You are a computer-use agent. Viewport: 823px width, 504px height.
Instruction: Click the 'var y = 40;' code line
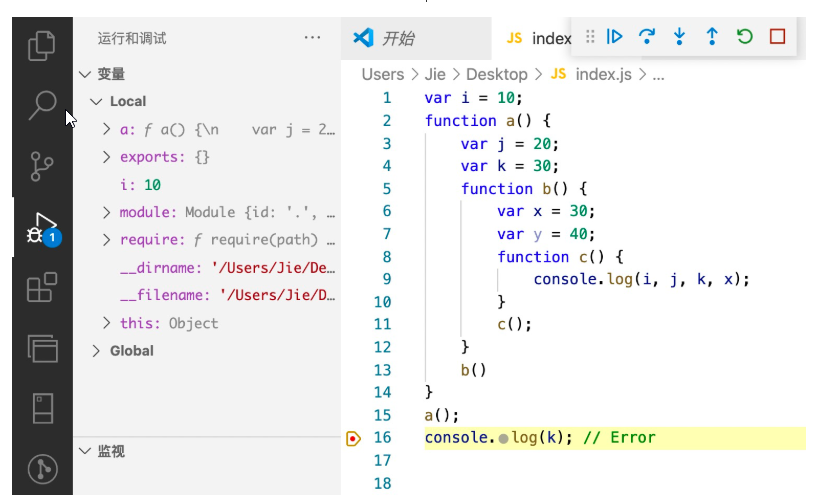point(546,234)
